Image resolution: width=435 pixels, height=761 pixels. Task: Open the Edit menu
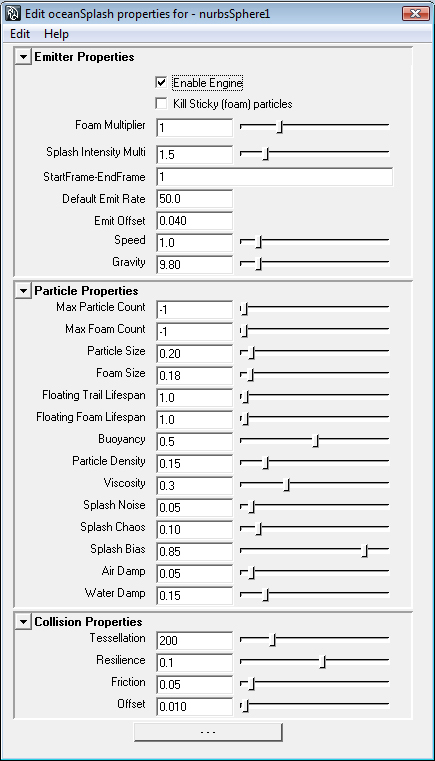point(20,34)
